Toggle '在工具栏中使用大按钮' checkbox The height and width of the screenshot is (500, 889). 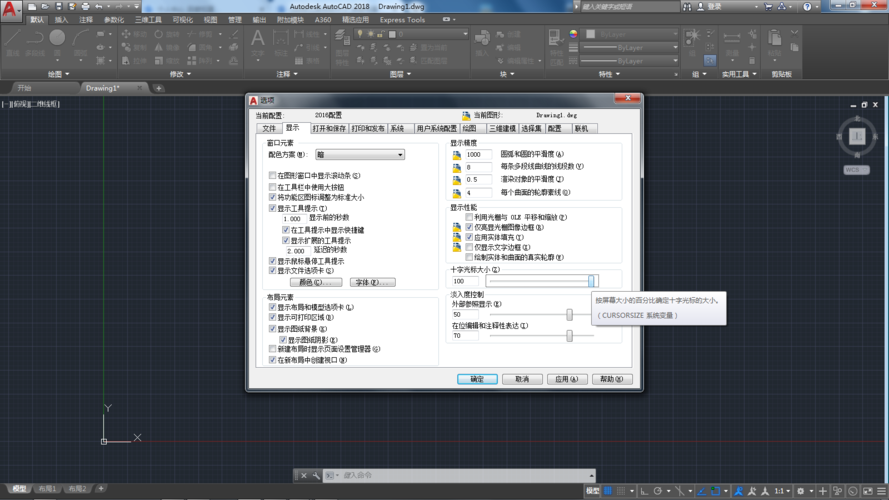273,187
